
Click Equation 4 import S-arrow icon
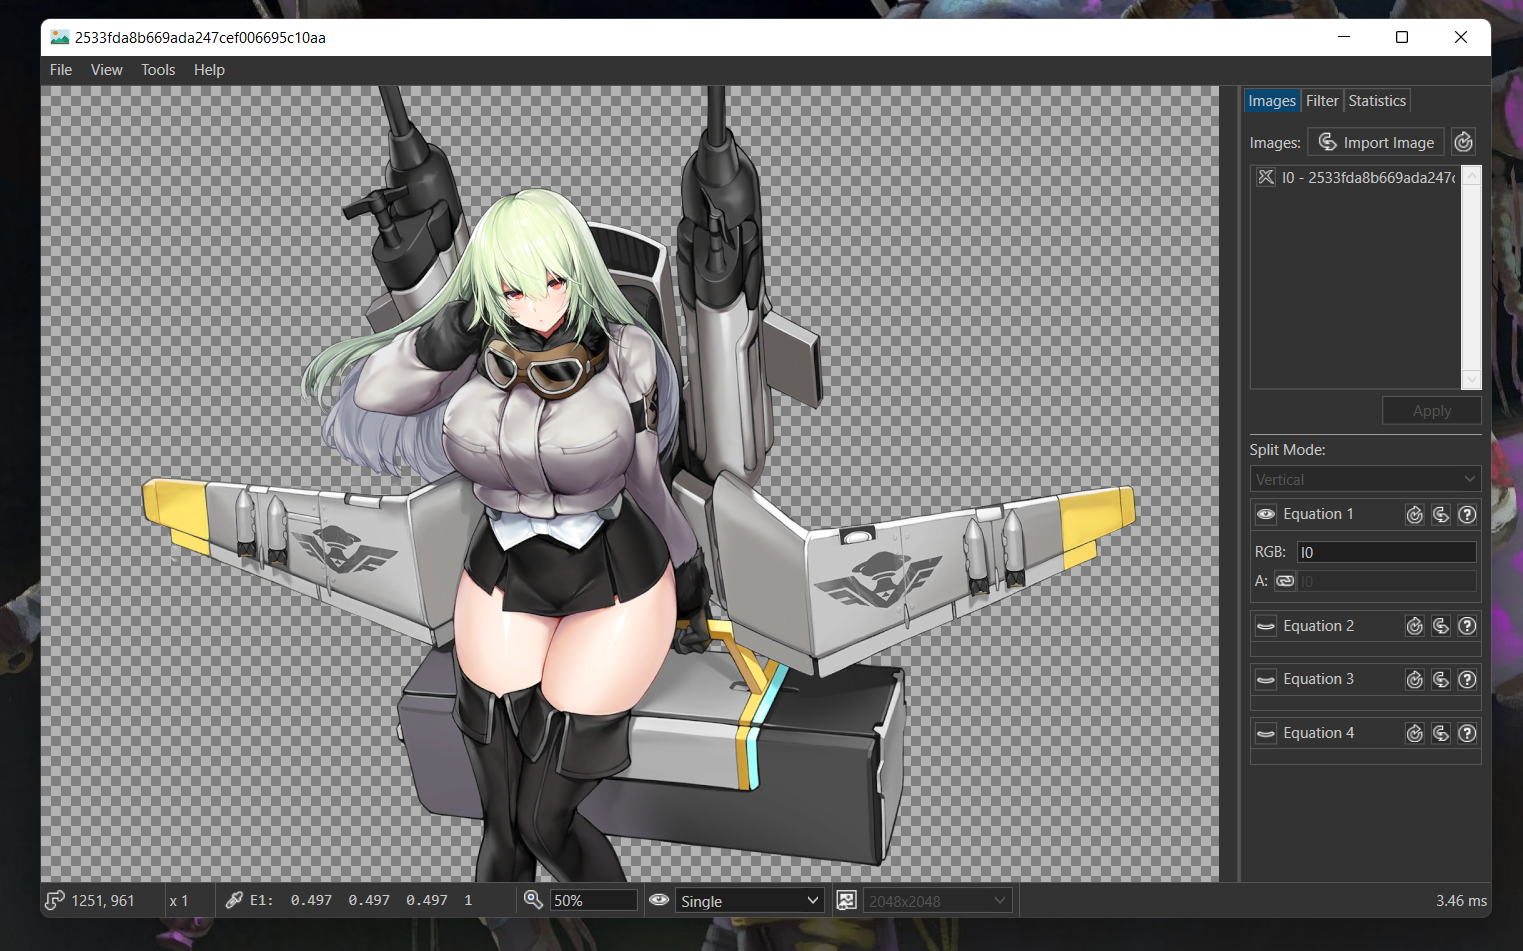point(1440,733)
